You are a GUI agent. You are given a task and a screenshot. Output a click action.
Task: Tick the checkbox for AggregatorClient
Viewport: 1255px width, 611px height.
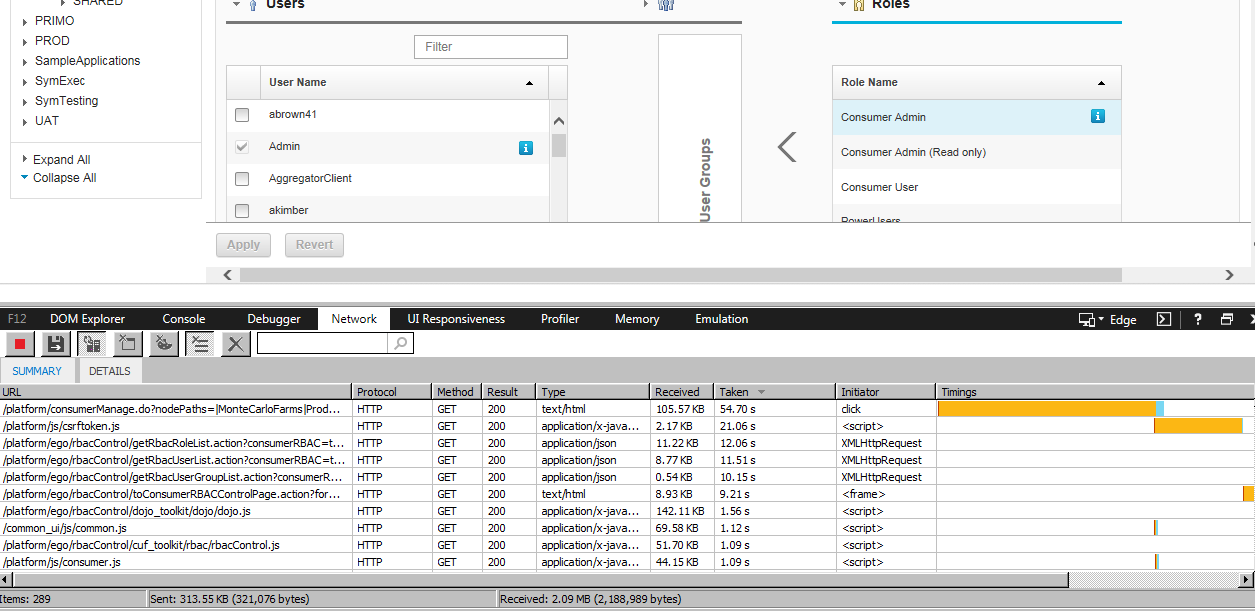coord(242,179)
